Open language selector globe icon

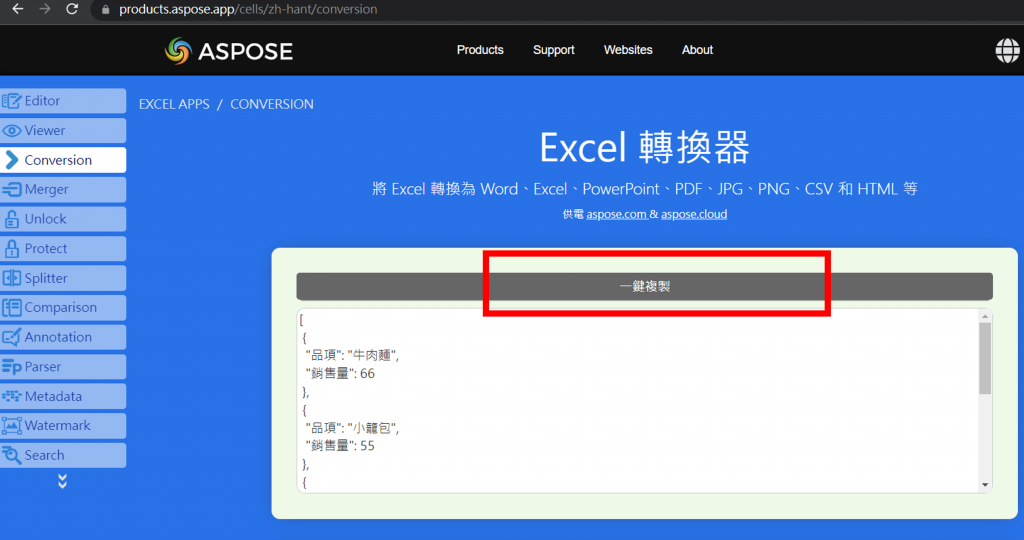tap(1007, 50)
